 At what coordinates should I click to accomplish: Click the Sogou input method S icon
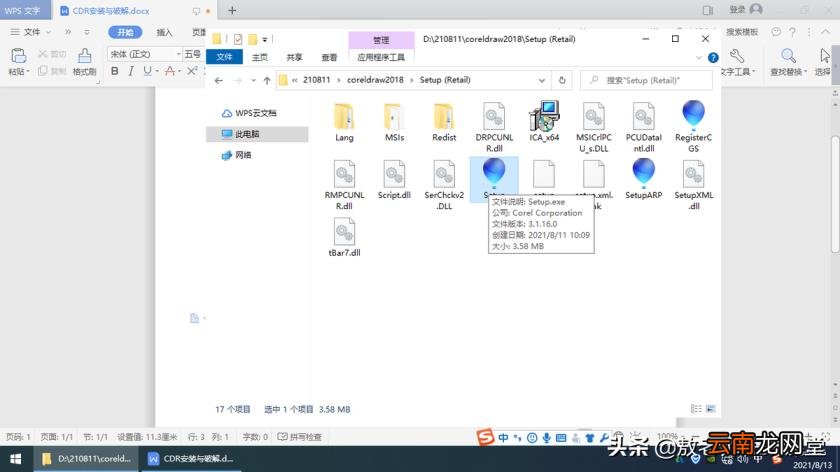pos(485,437)
